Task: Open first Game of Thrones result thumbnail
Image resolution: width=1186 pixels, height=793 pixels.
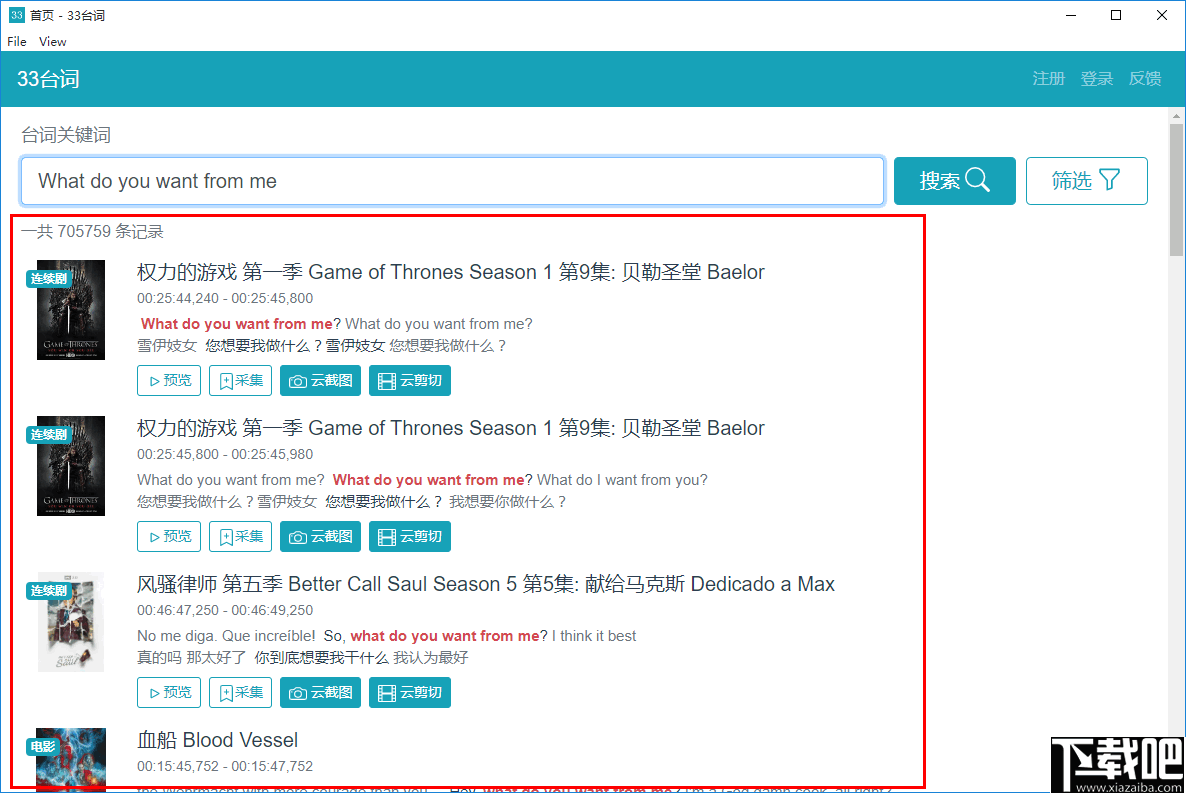Action: pos(71,310)
